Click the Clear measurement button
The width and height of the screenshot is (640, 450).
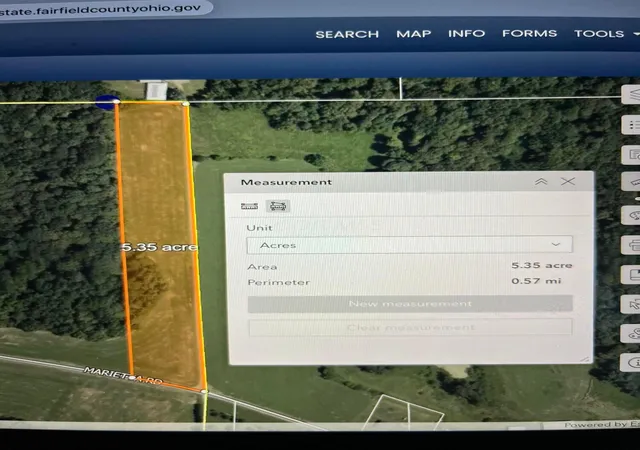pyautogui.click(x=410, y=327)
